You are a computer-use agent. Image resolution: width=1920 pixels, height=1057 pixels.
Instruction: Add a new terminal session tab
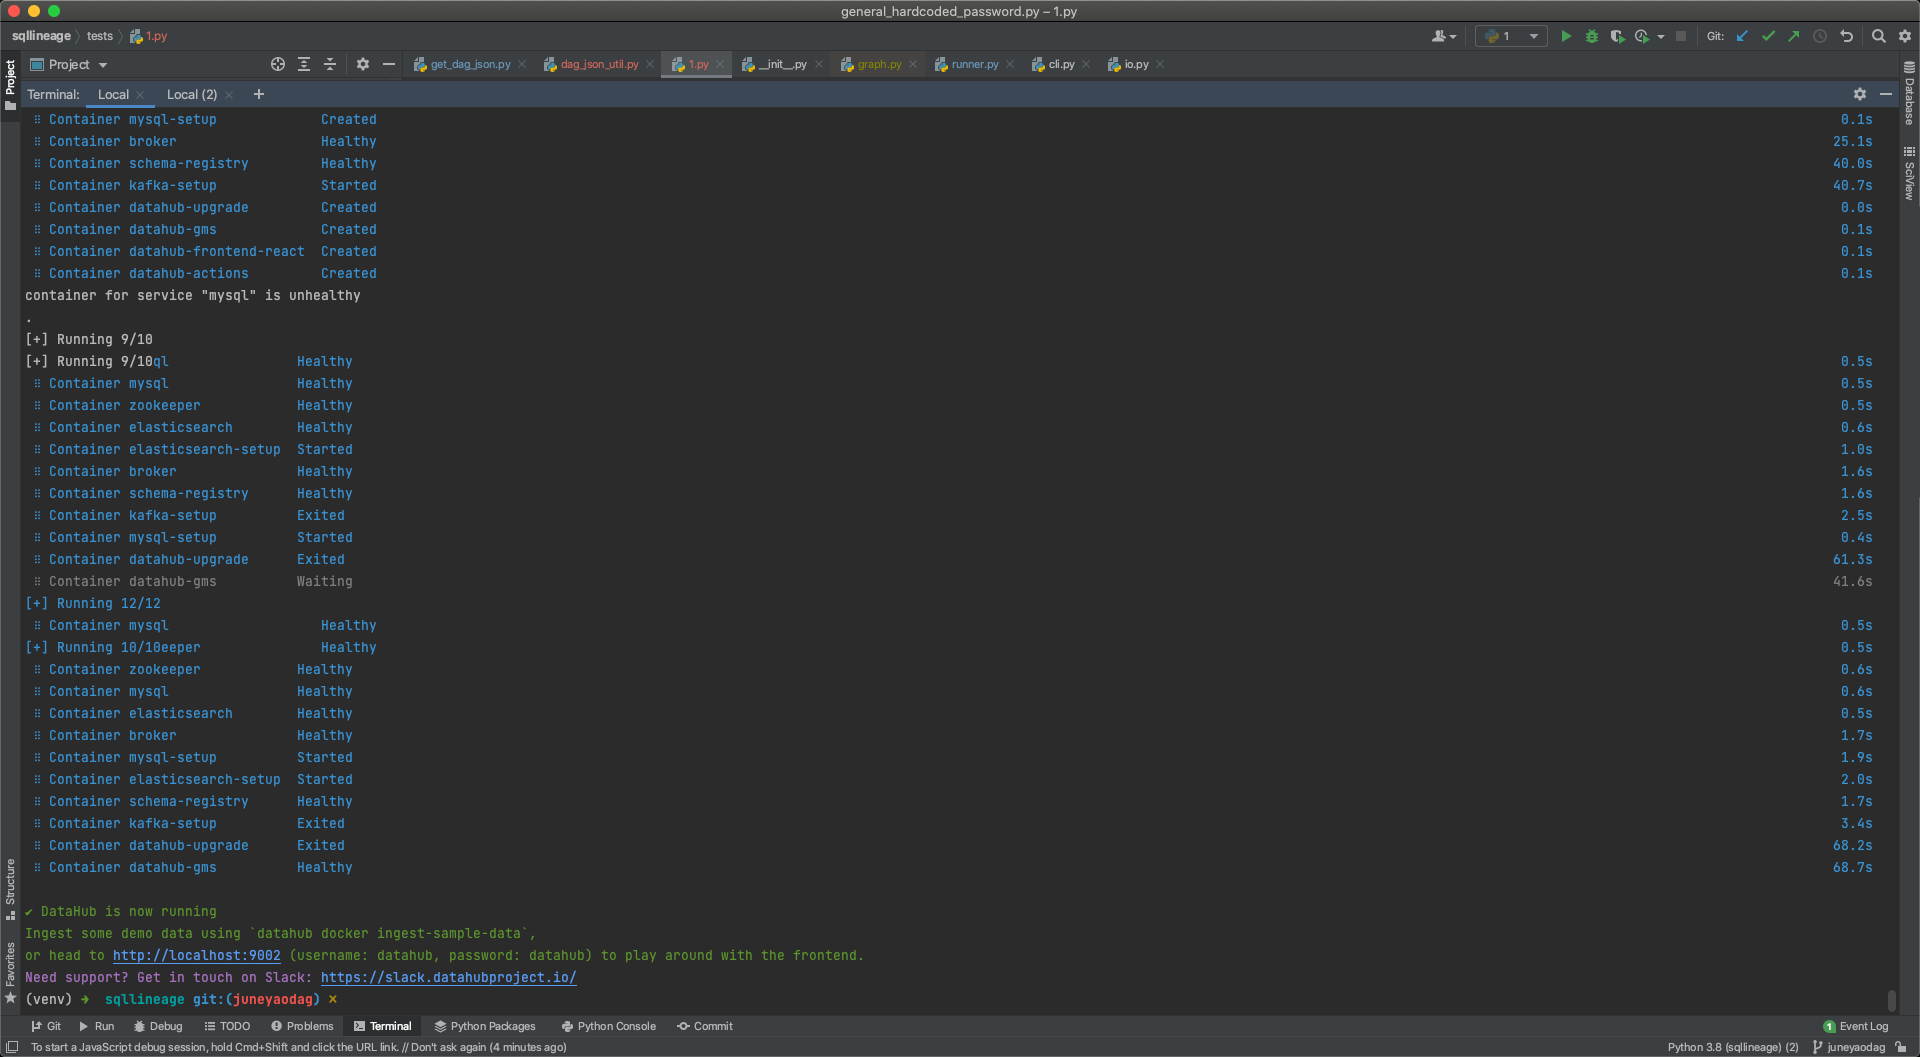point(259,94)
